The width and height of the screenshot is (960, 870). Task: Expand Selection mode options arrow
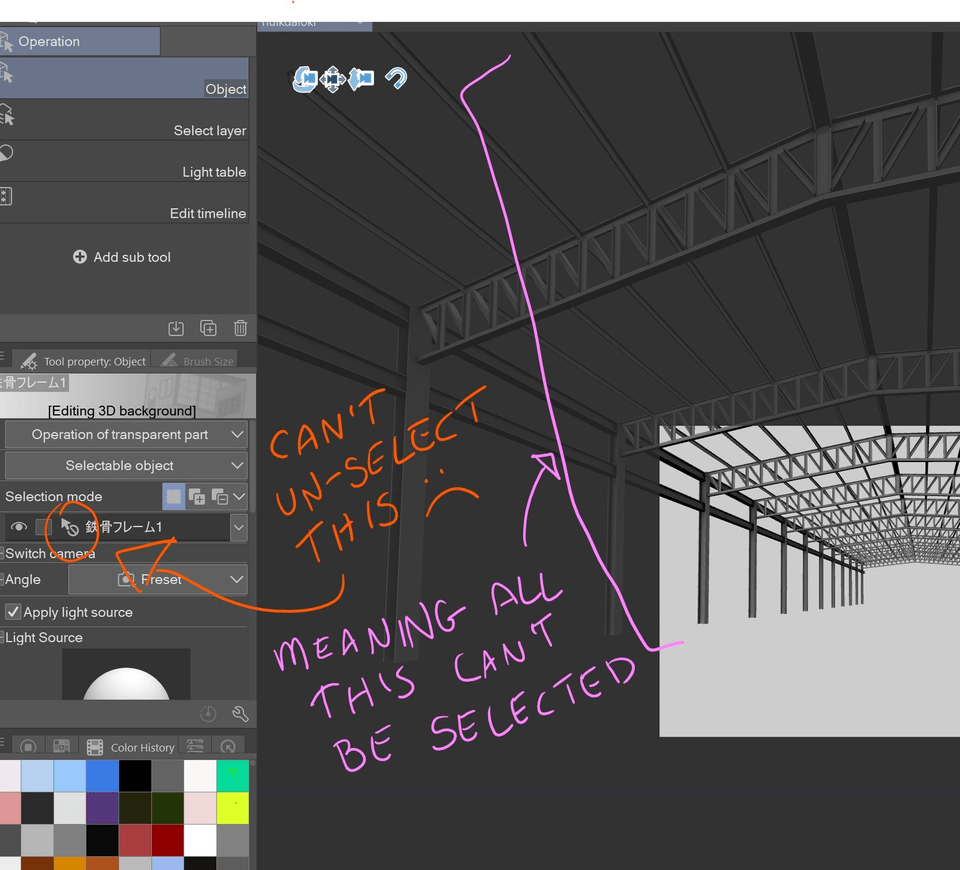239,497
